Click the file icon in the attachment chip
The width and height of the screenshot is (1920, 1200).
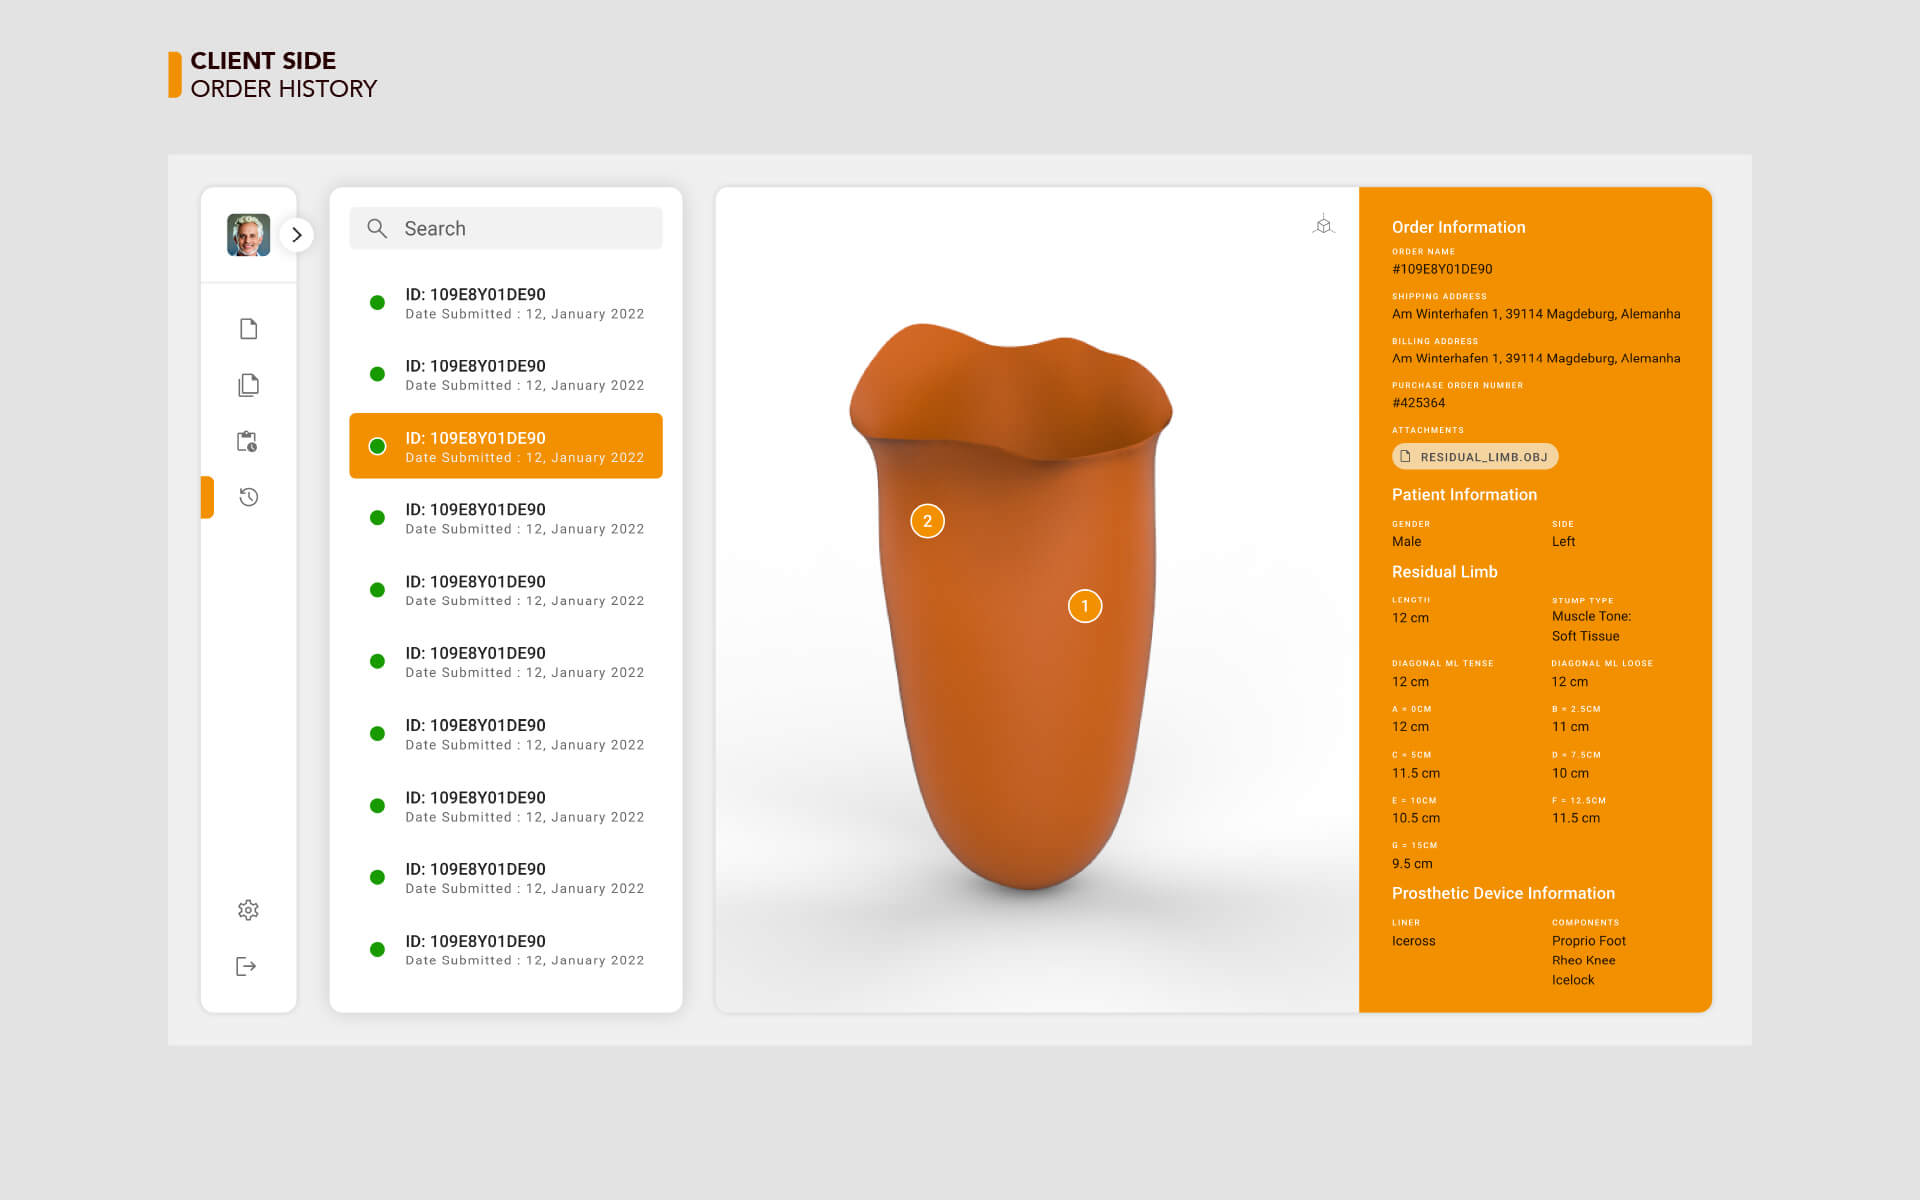(x=1405, y=457)
